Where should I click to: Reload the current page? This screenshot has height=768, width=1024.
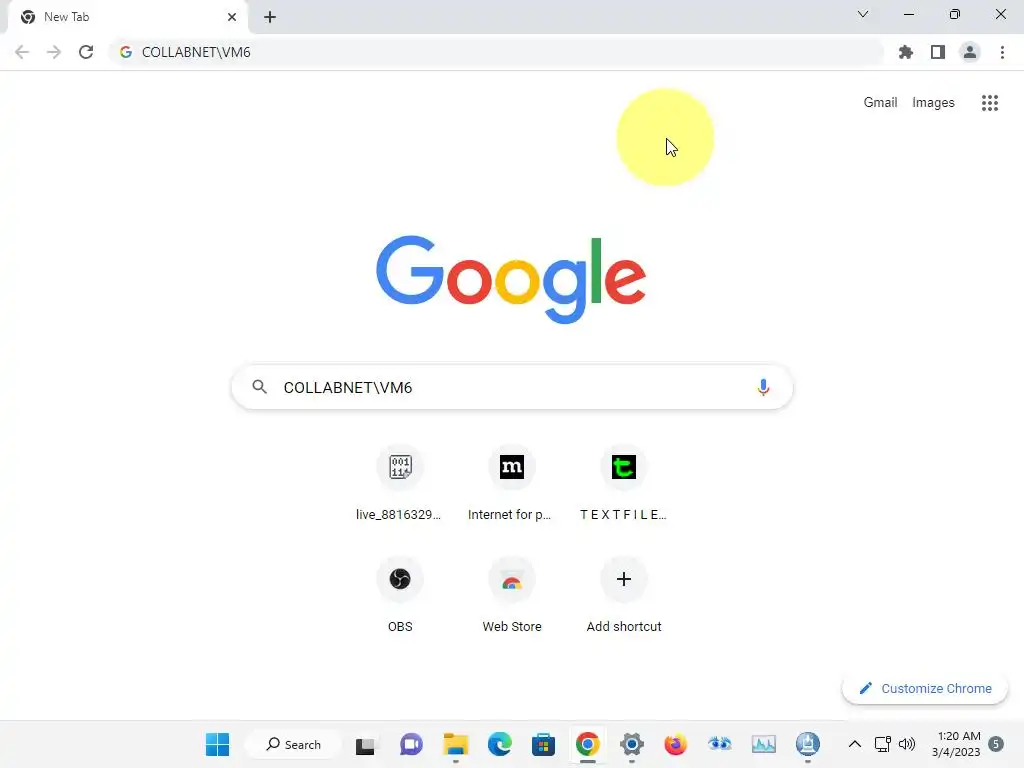tap(86, 52)
